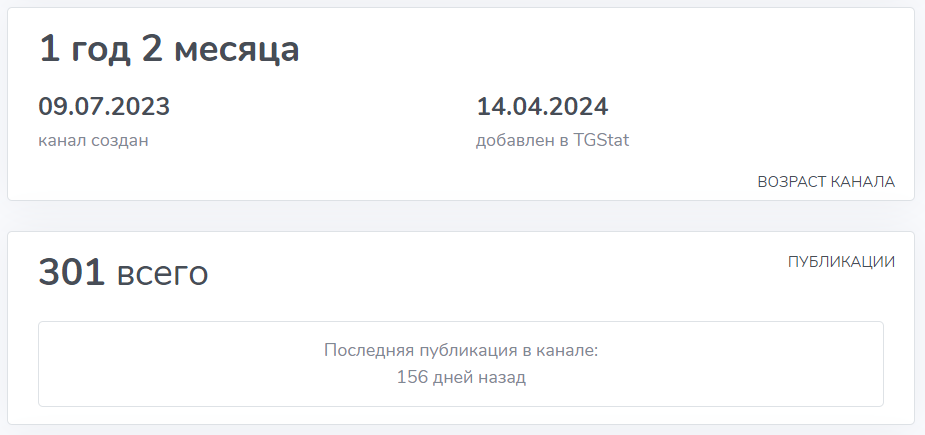Click the word "добавлен" under 14.04.2024
The width and height of the screenshot is (925, 435).
click(x=513, y=140)
